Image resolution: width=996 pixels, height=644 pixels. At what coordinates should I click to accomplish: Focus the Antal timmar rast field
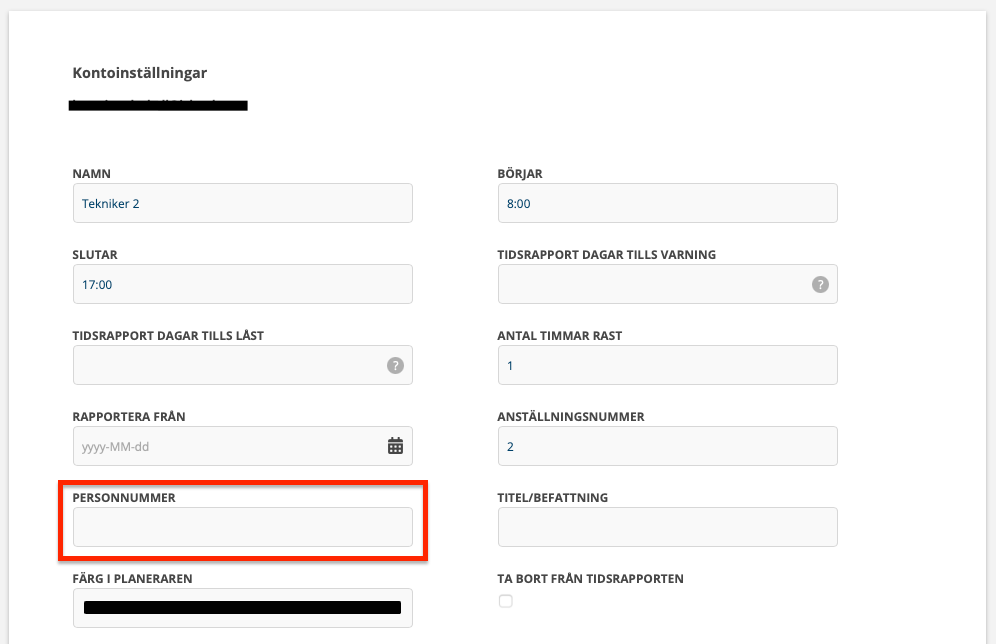(x=667, y=365)
